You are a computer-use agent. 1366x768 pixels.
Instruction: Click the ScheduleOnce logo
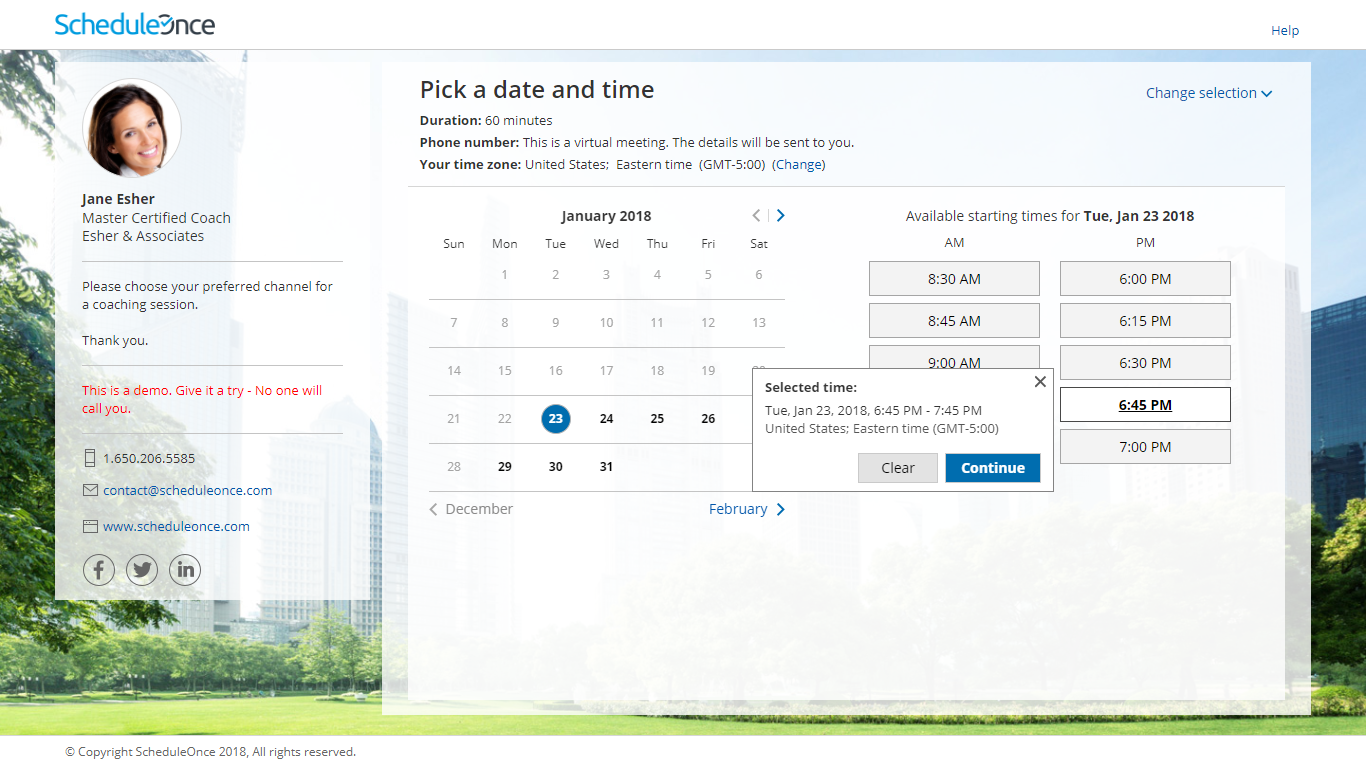[134, 24]
